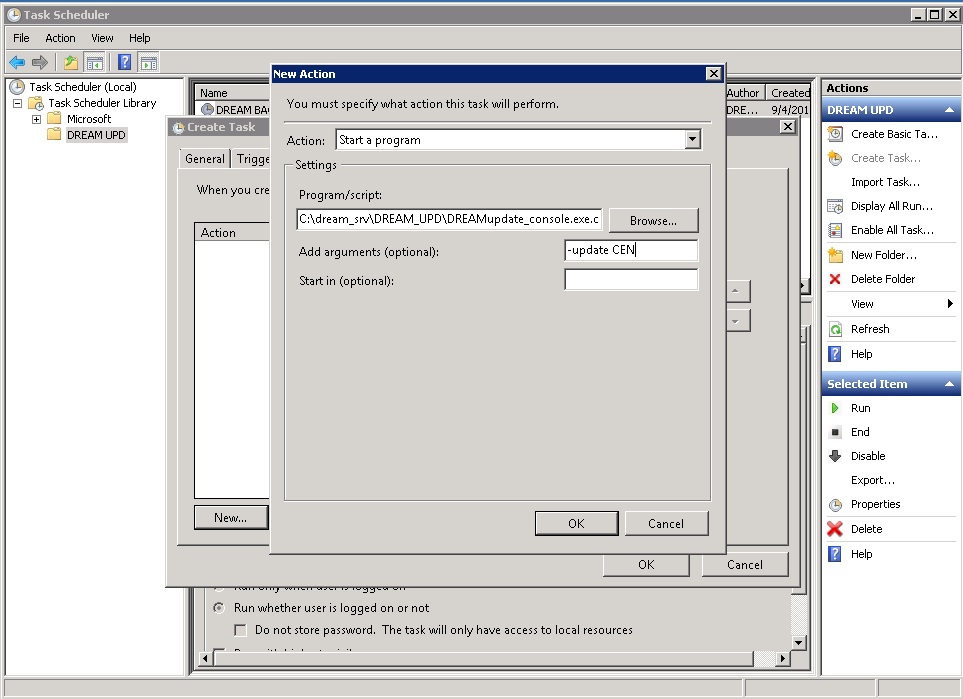Screen dimensions: 963x699
Task: Close the New Action dialog
Action: pyautogui.click(x=713, y=74)
